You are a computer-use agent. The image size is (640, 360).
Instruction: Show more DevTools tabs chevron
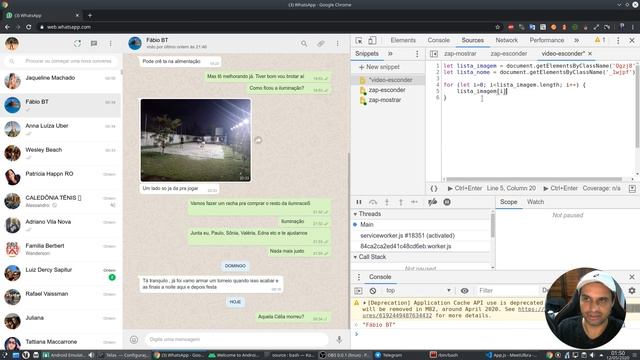576,40
